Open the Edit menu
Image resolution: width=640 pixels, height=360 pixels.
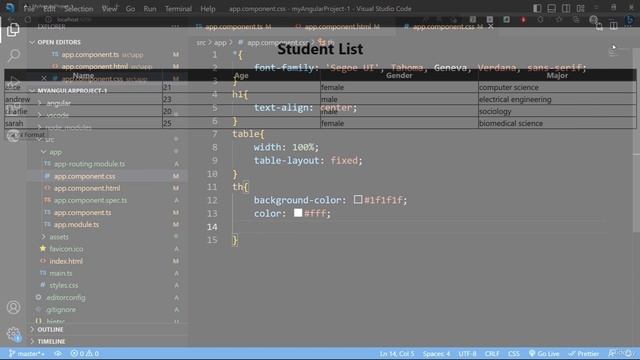click(49, 9)
